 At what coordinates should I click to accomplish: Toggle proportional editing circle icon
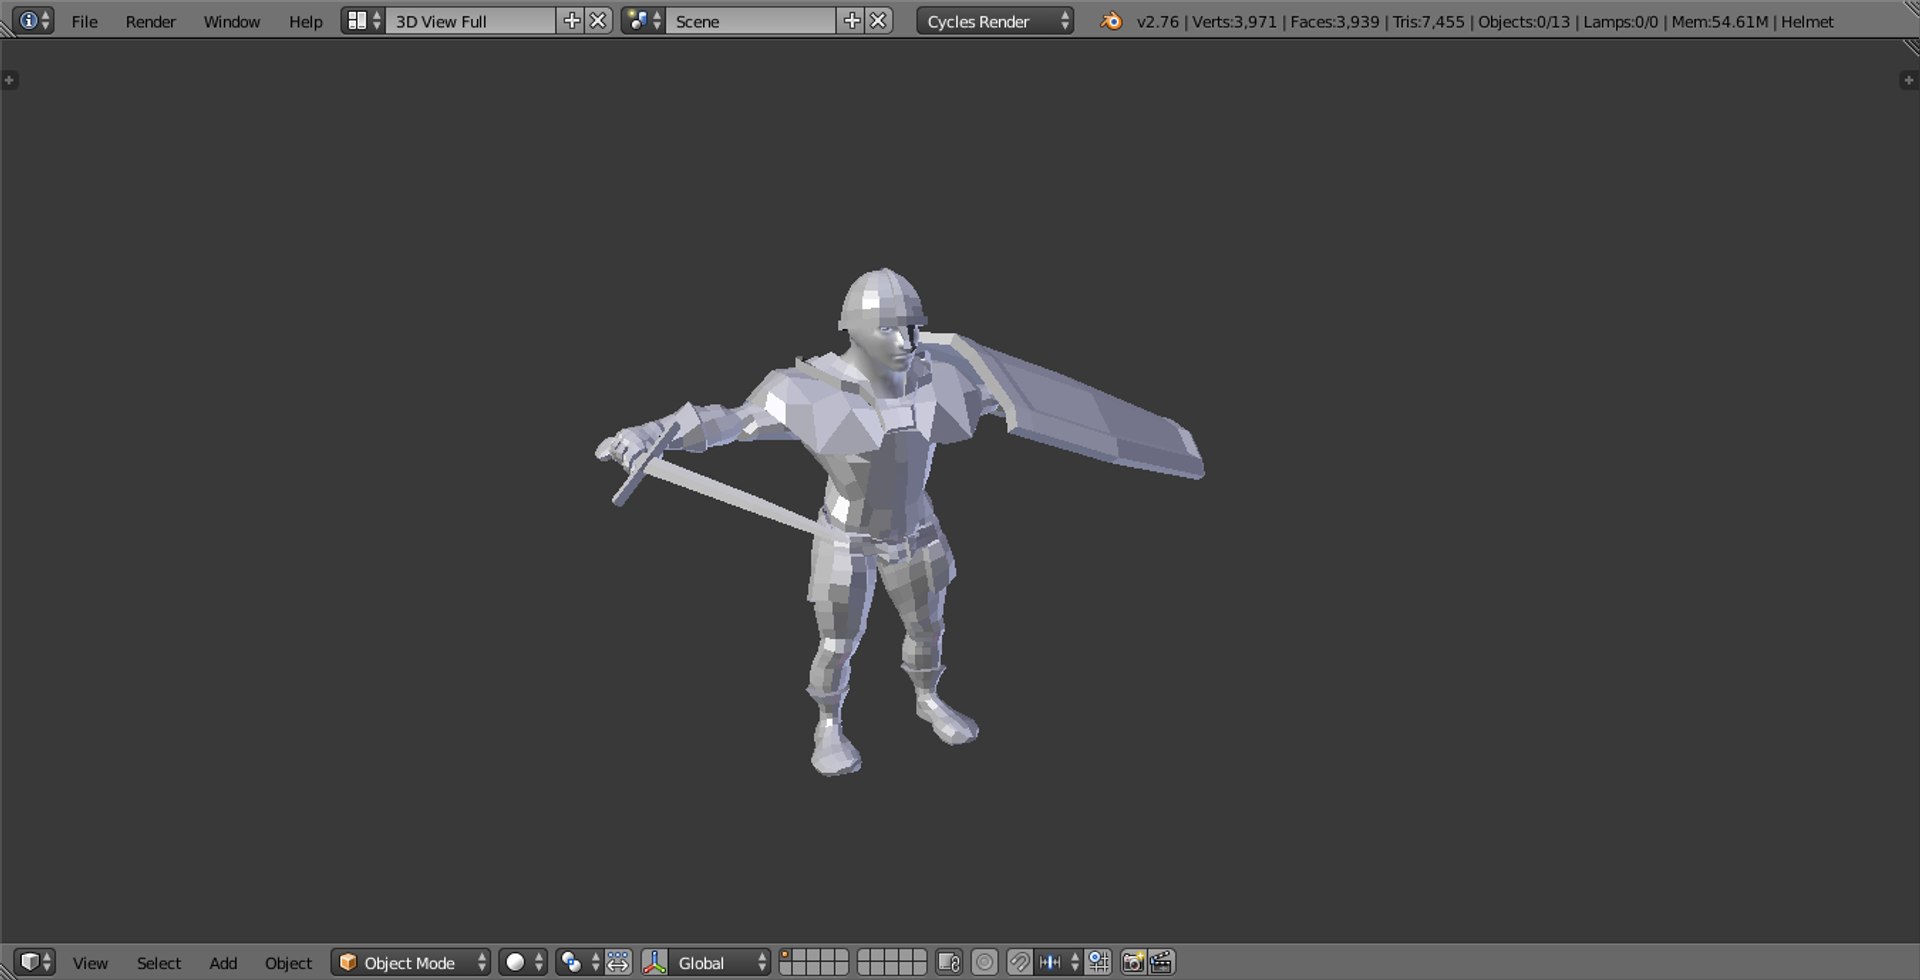coord(985,962)
